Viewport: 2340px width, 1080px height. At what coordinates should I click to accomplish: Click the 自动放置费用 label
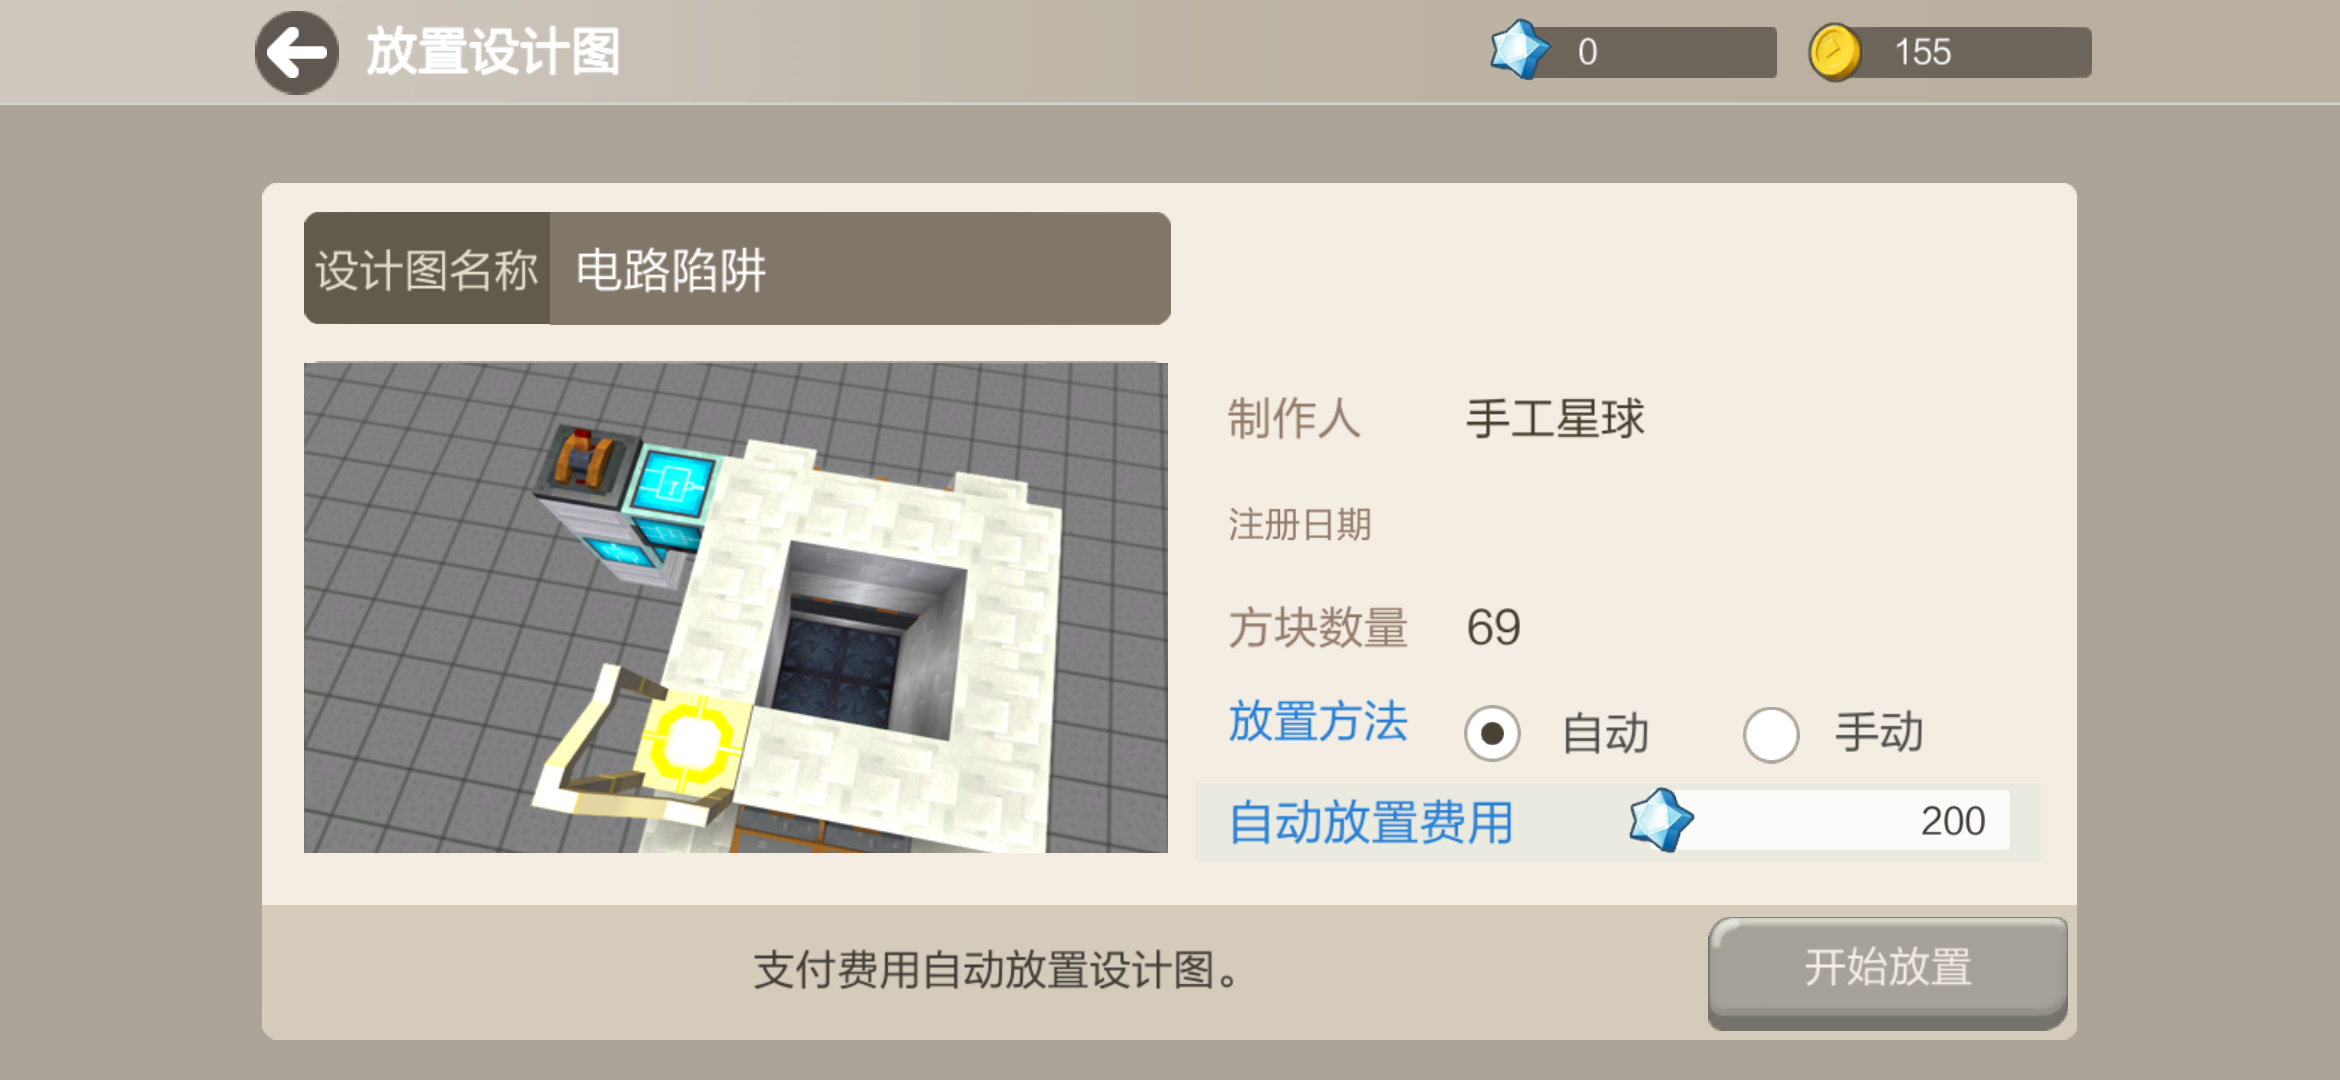pos(1371,822)
